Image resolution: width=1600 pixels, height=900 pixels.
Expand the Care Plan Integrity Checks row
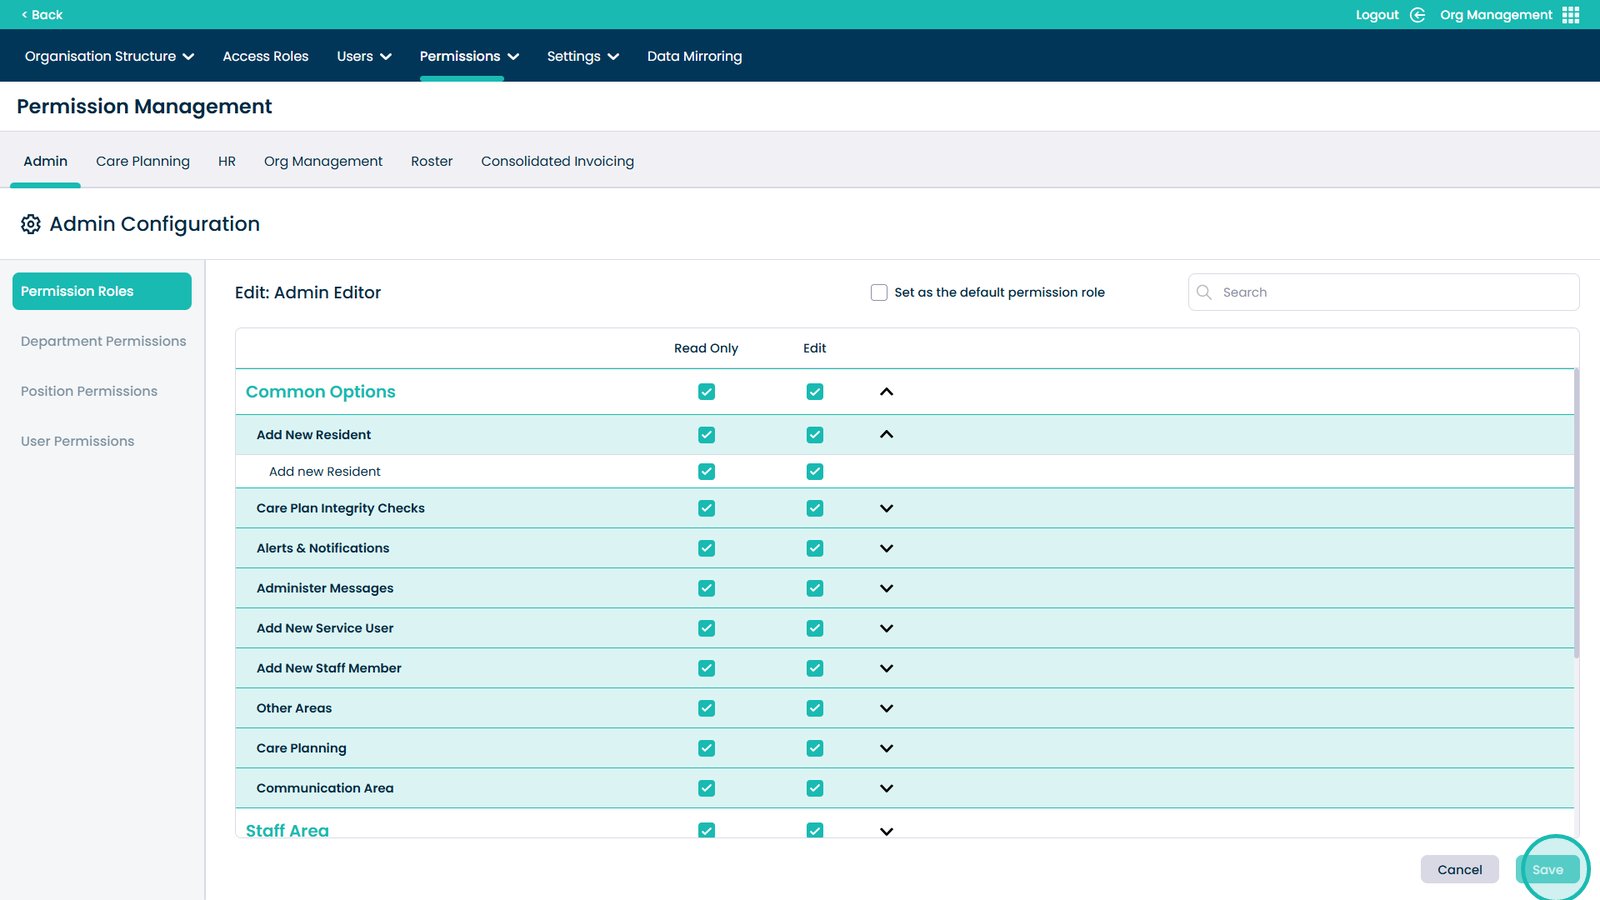click(886, 508)
